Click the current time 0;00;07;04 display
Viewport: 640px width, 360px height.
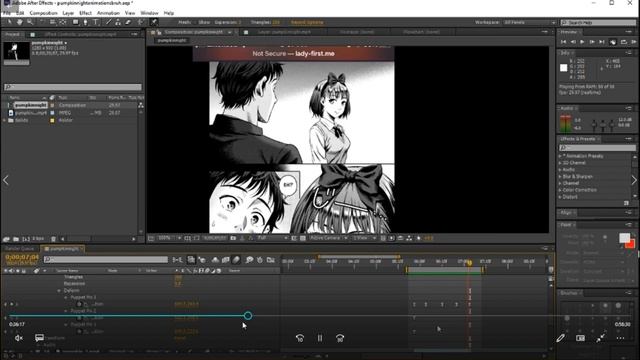point(22,257)
